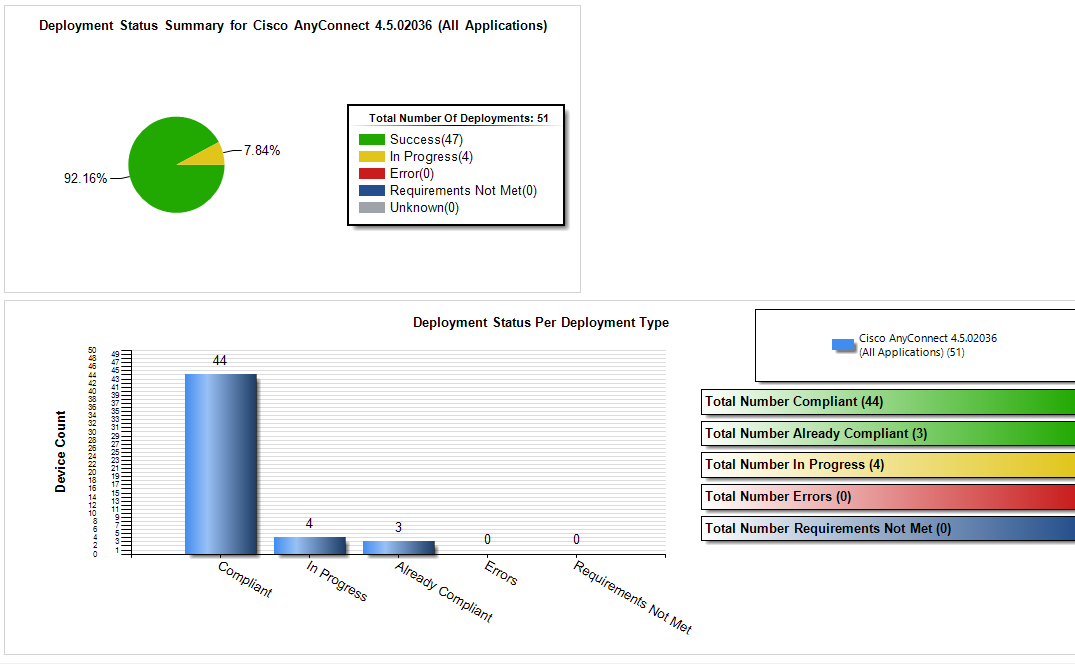The width and height of the screenshot is (1075, 664).
Task: Click the Total Number Of Deployments: 51 header
Action: (x=459, y=118)
